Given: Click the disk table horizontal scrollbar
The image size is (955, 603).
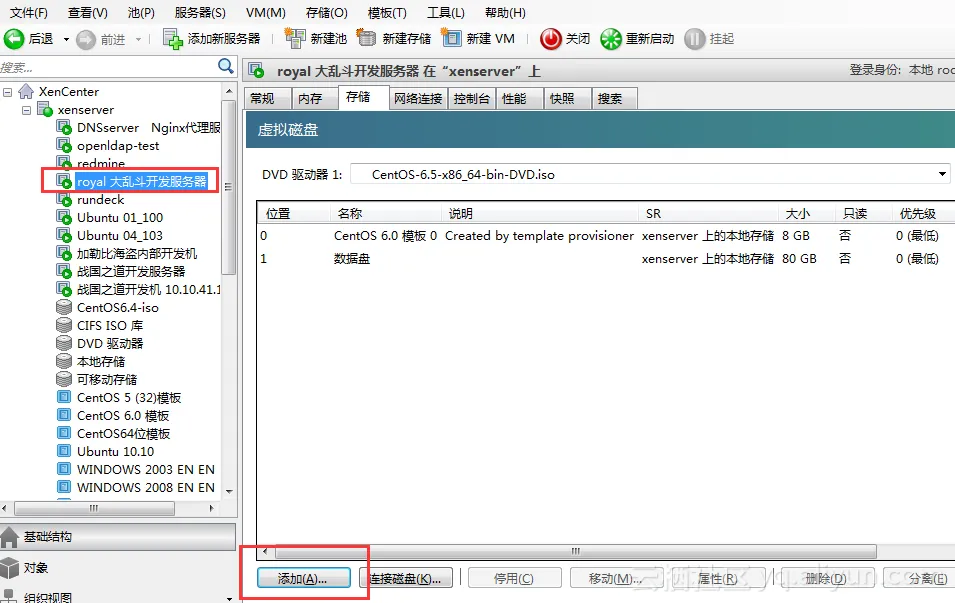Looking at the screenshot, I should (x=576, y=551).
